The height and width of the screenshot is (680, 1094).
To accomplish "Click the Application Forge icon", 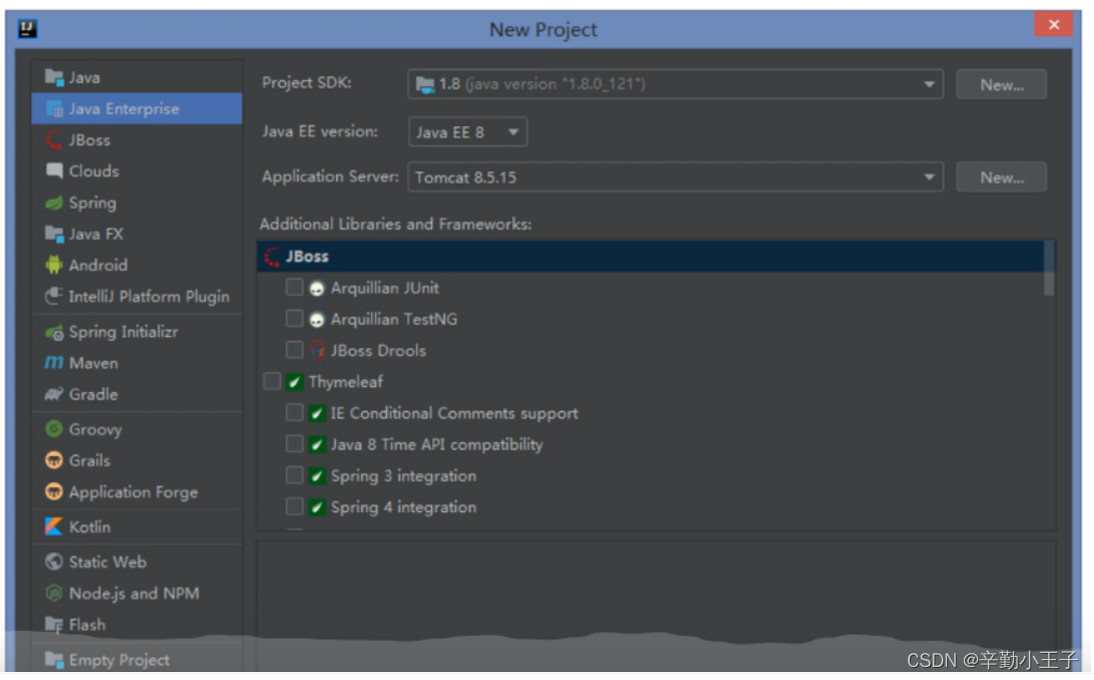I will 54,492.
